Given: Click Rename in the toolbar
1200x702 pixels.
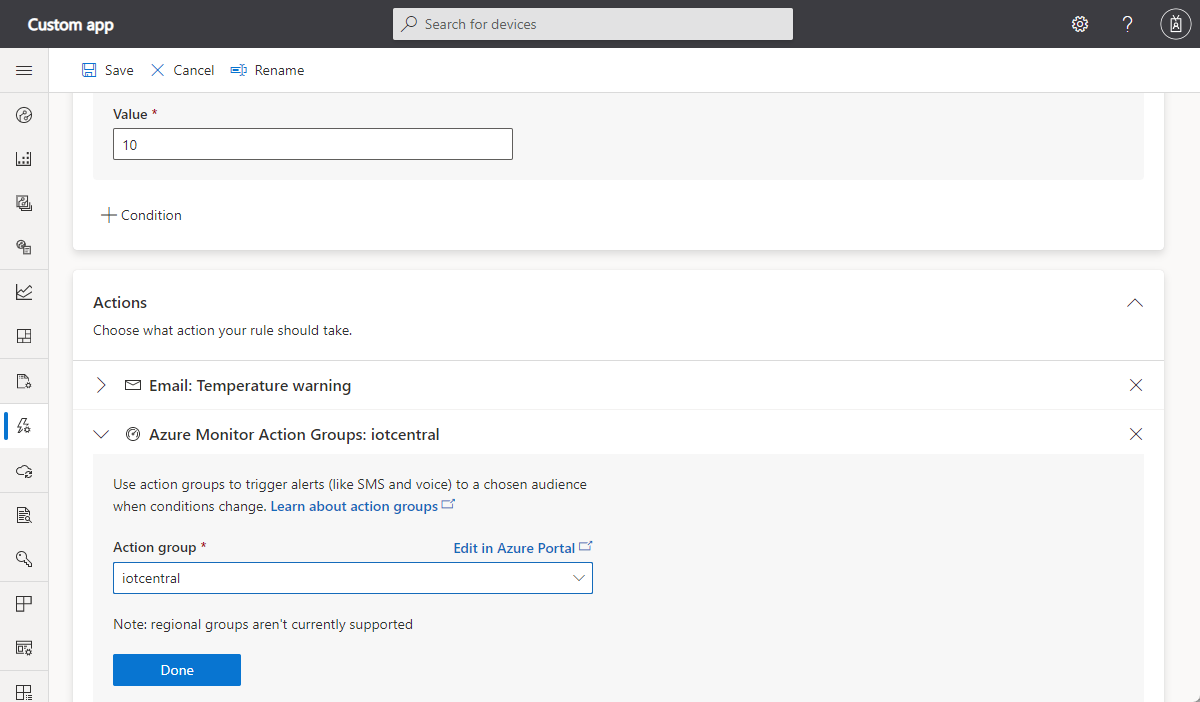Looking at the screenshot, I should tap(267, 70).
